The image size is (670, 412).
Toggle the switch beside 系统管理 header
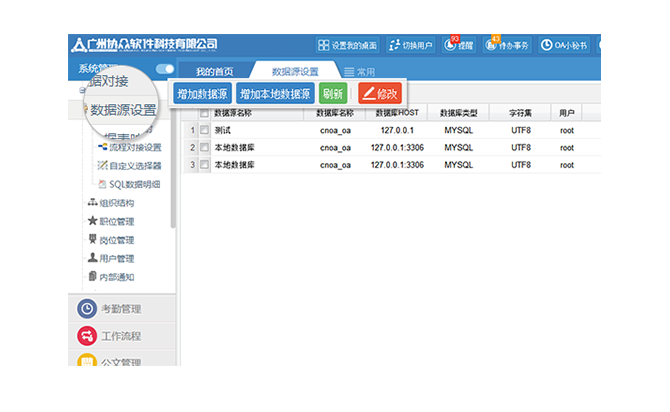tap(165, 69)
